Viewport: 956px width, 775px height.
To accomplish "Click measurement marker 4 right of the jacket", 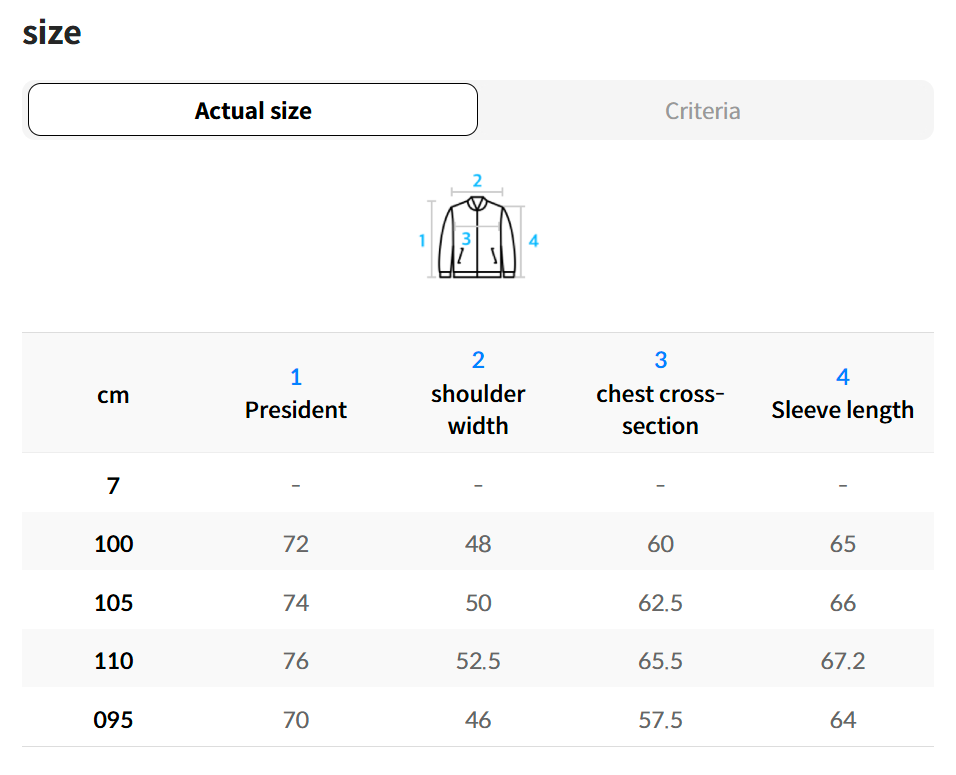I will pyautogui.click(x=534, y=240).
